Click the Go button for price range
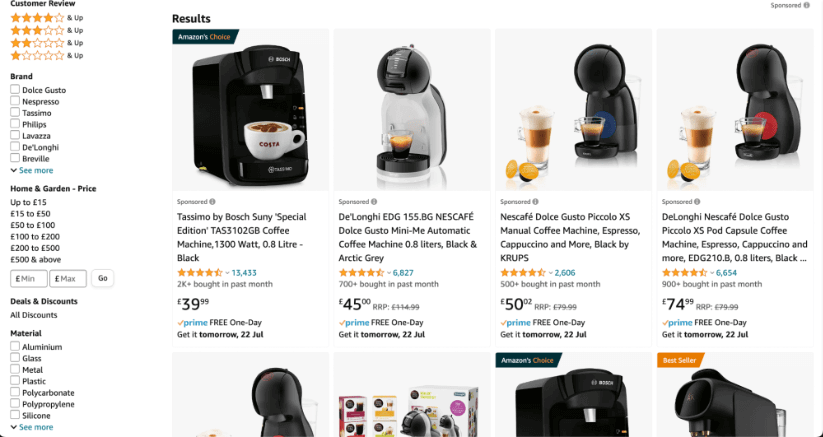The height and width of the screenshot is (437, 823). (102, 278)
